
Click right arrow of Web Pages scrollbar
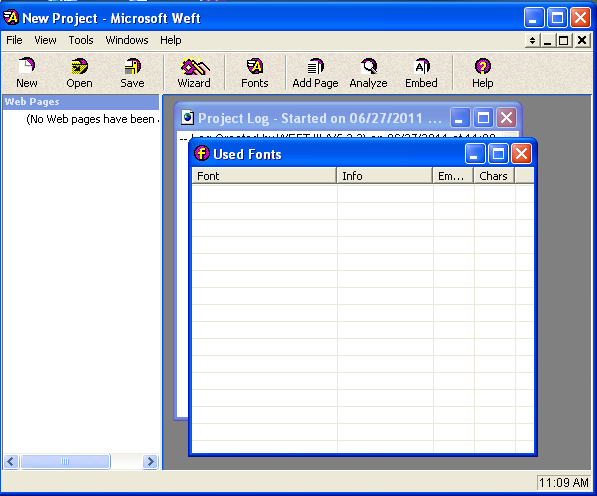pos(150,461)
